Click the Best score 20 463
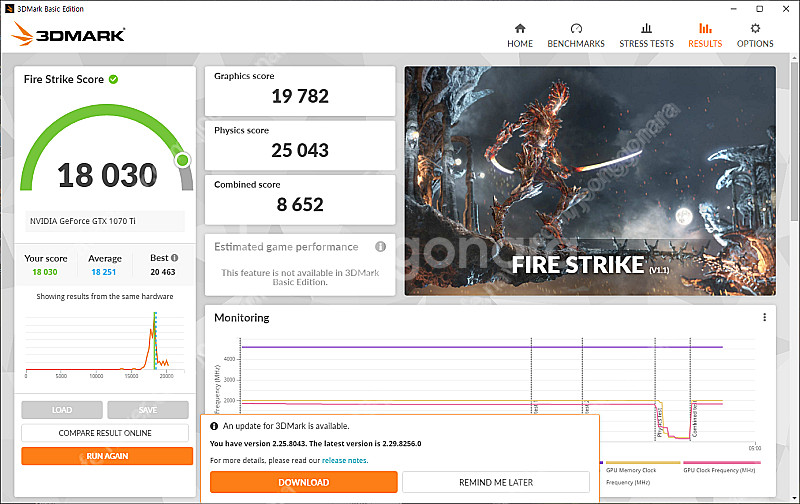The height and width of the screenshot is (504, 800). 163,272
